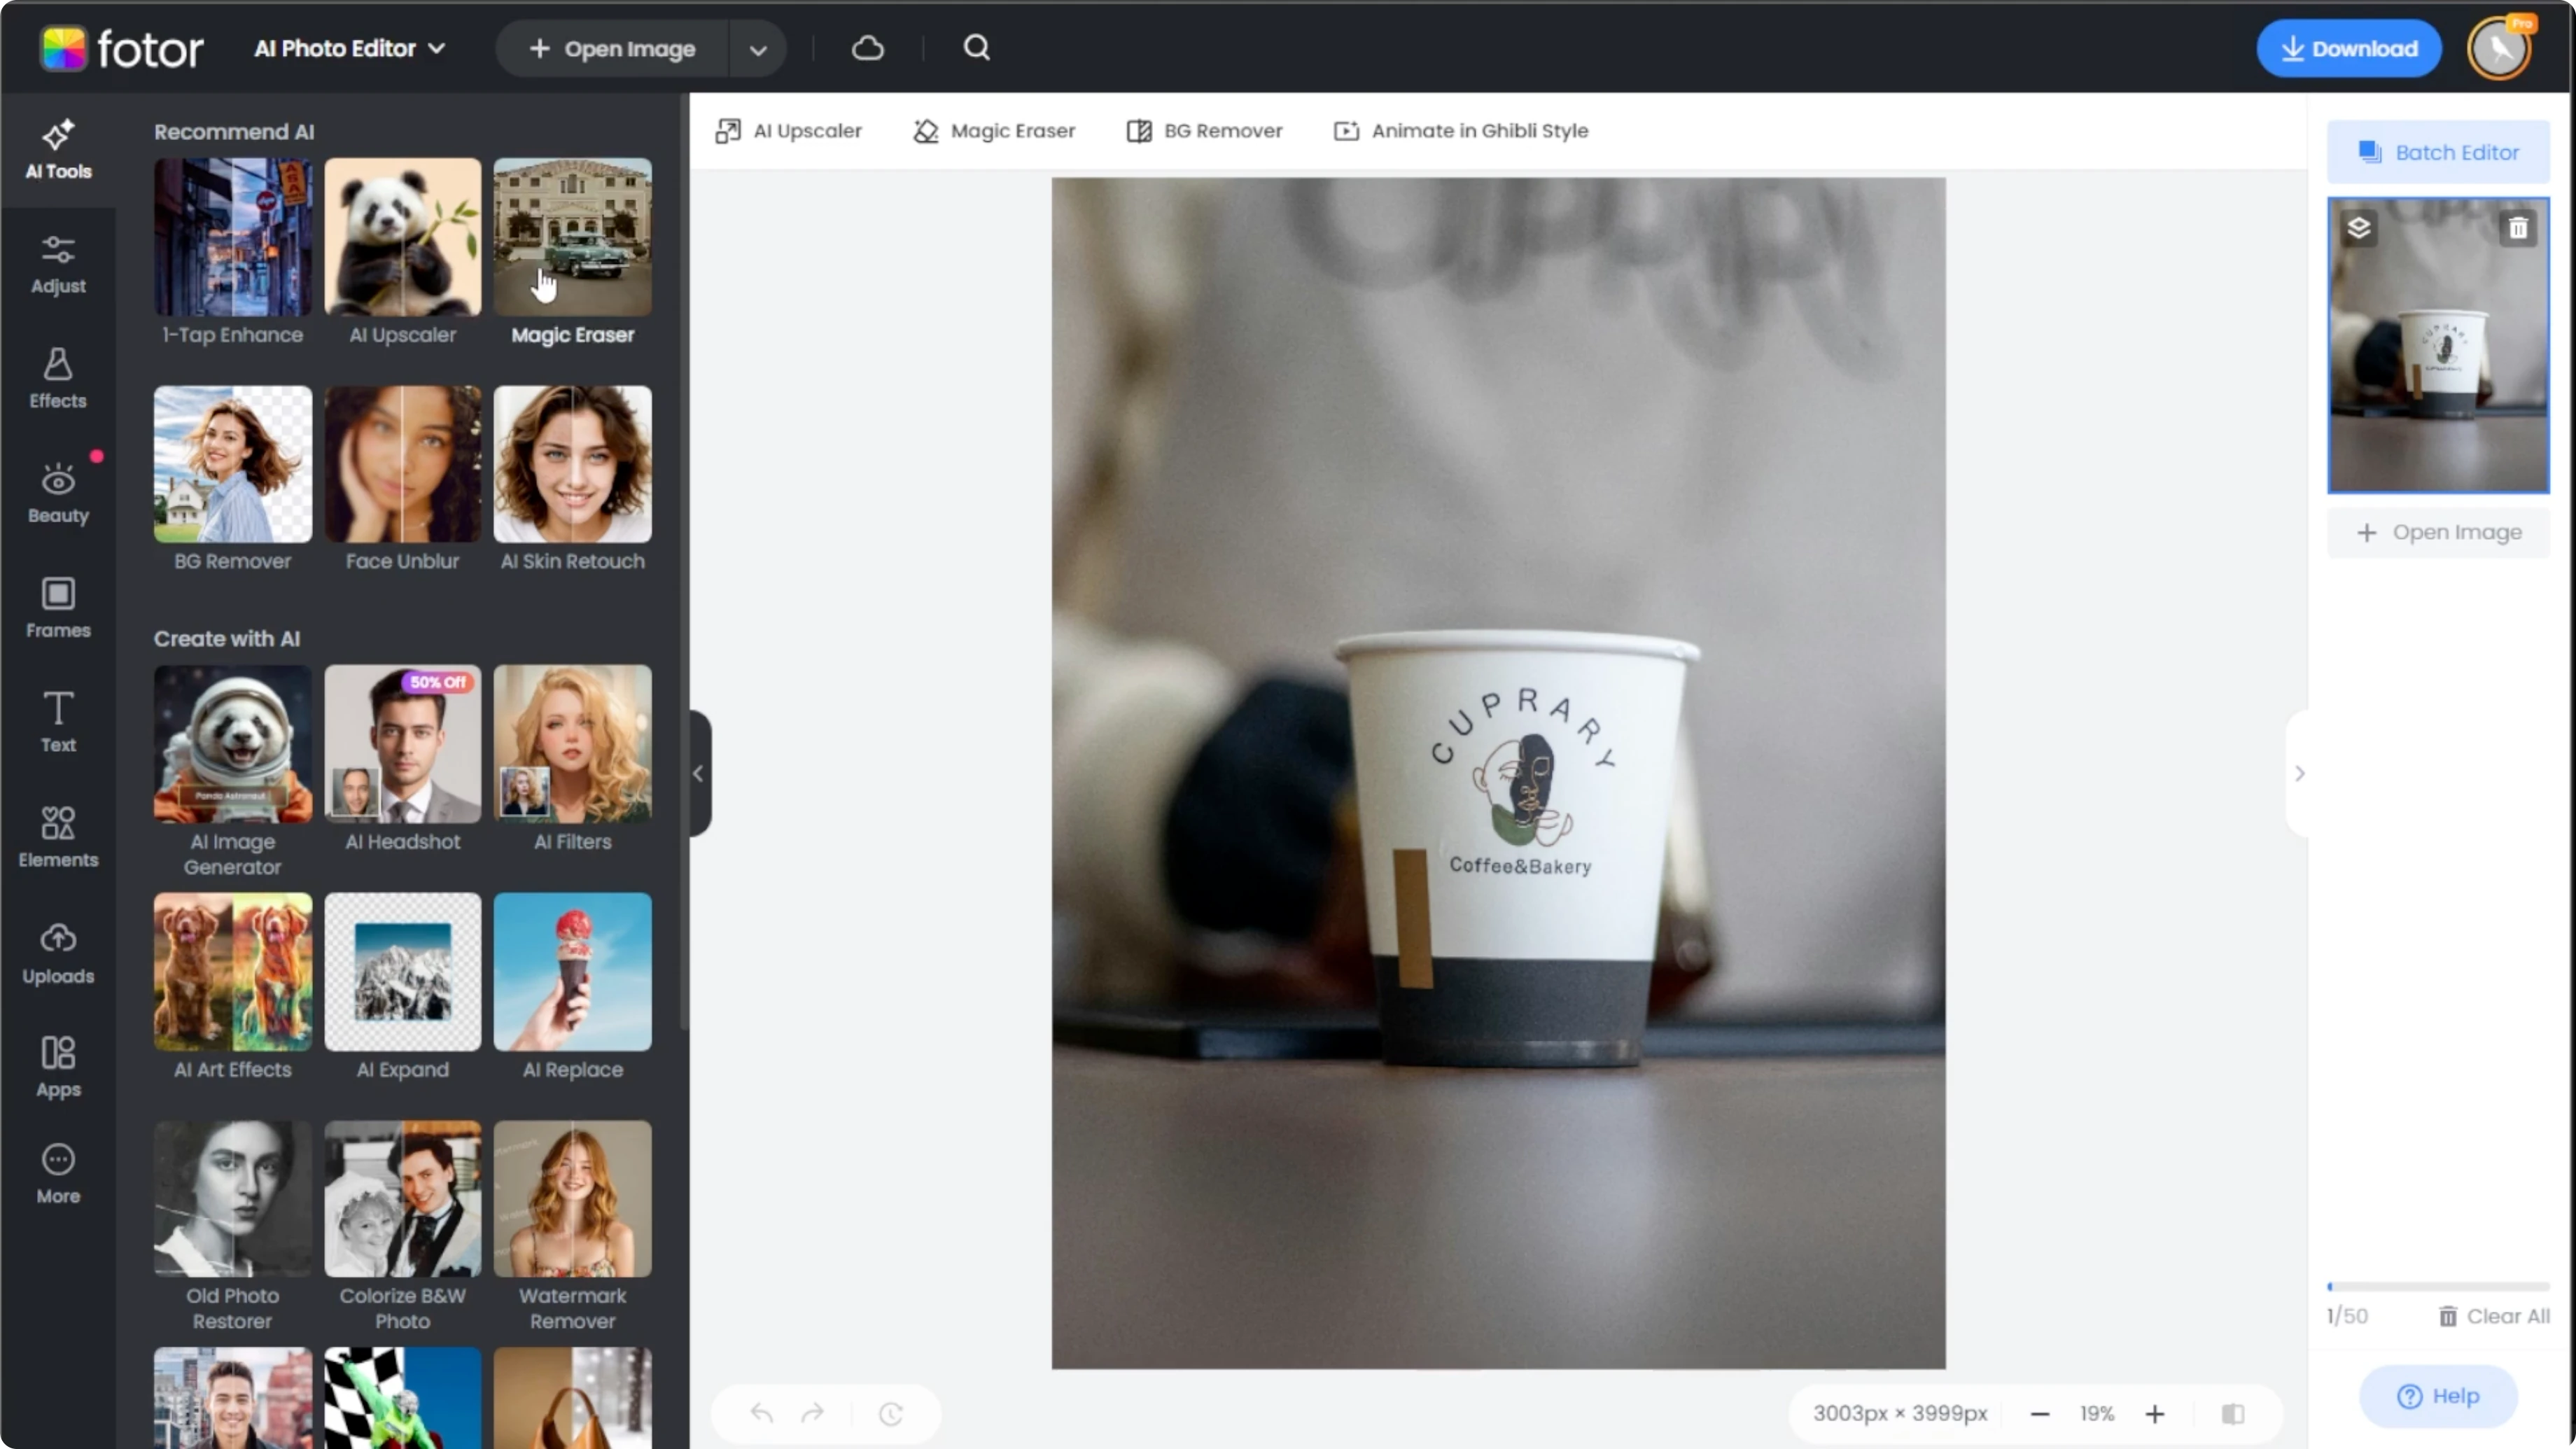Open the Elements sidebar panel

58,838
